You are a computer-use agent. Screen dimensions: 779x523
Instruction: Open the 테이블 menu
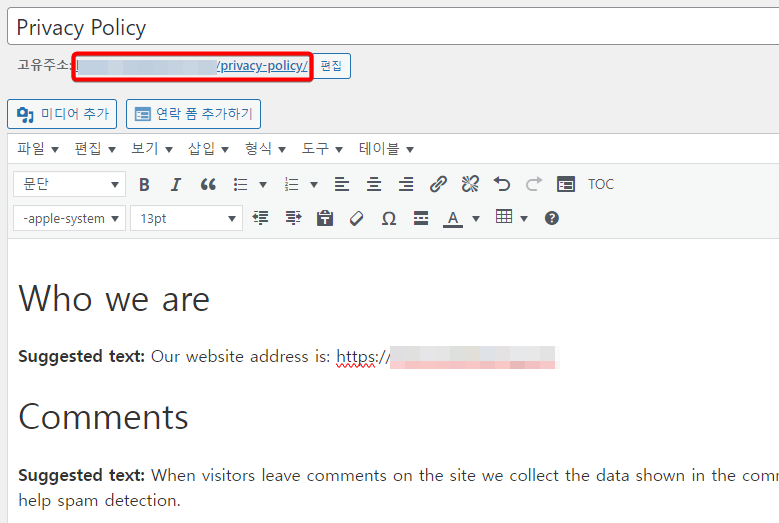coord(386,149)
